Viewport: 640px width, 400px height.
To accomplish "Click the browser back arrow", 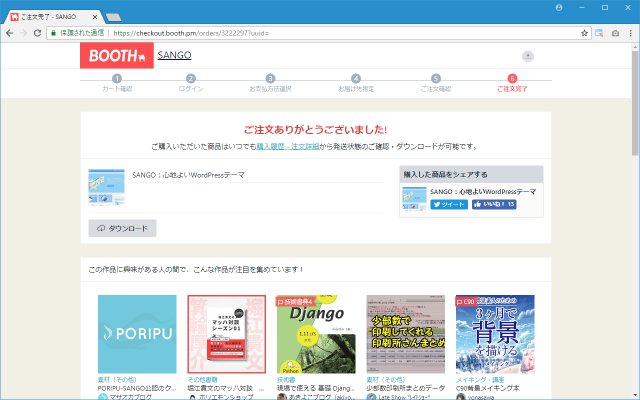I will (x=9, y=33).
